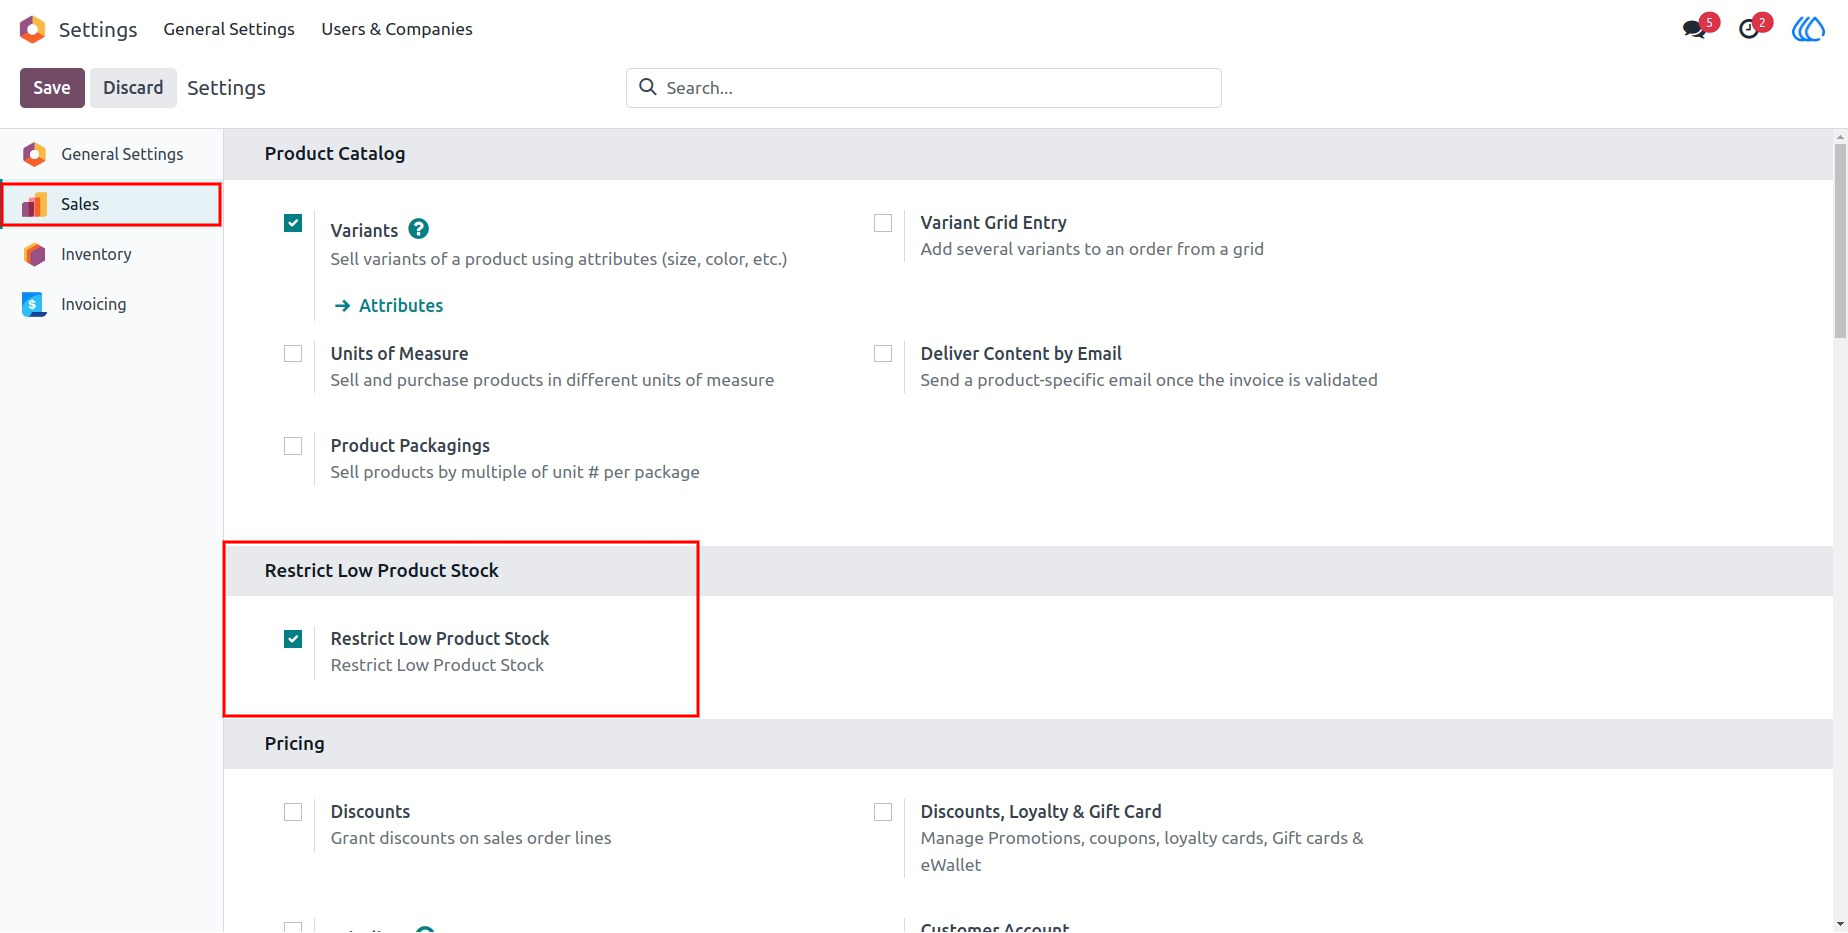Open the chat messages icon
The width and height of the screenshot is (1848, 933).
tap(1694, 29)
